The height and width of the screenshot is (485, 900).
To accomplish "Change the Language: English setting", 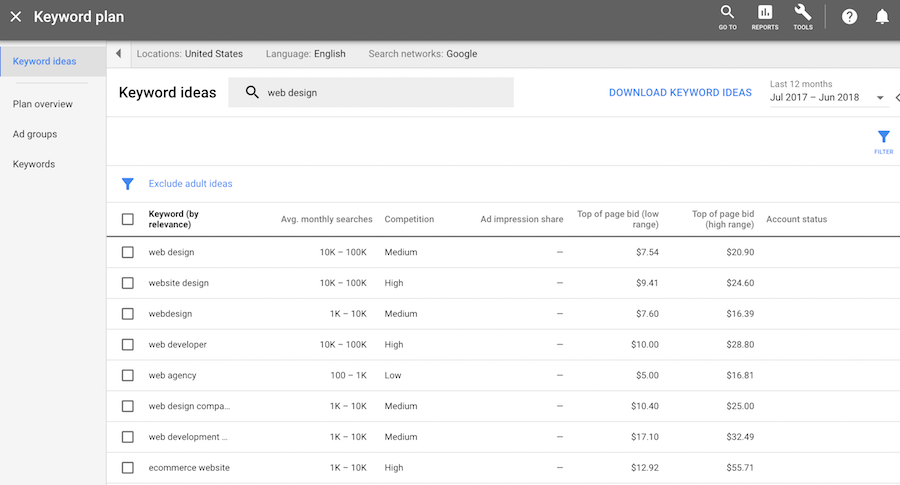I will point(305,54).
